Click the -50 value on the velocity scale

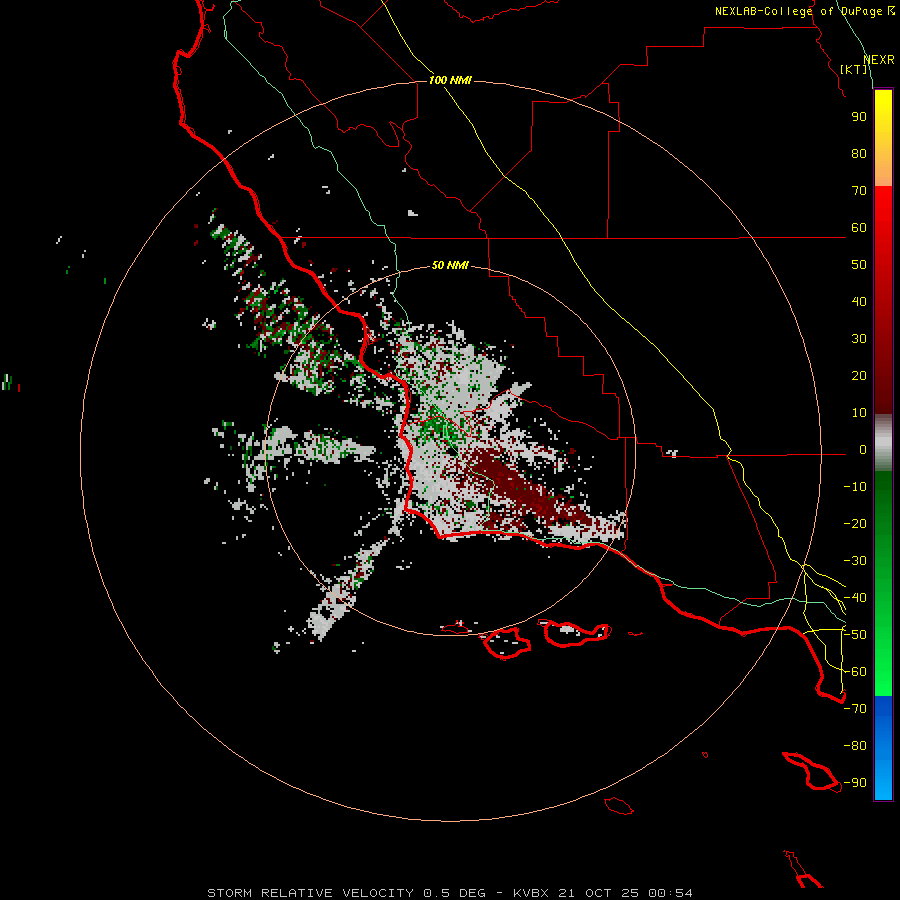(x=855, y=635)
